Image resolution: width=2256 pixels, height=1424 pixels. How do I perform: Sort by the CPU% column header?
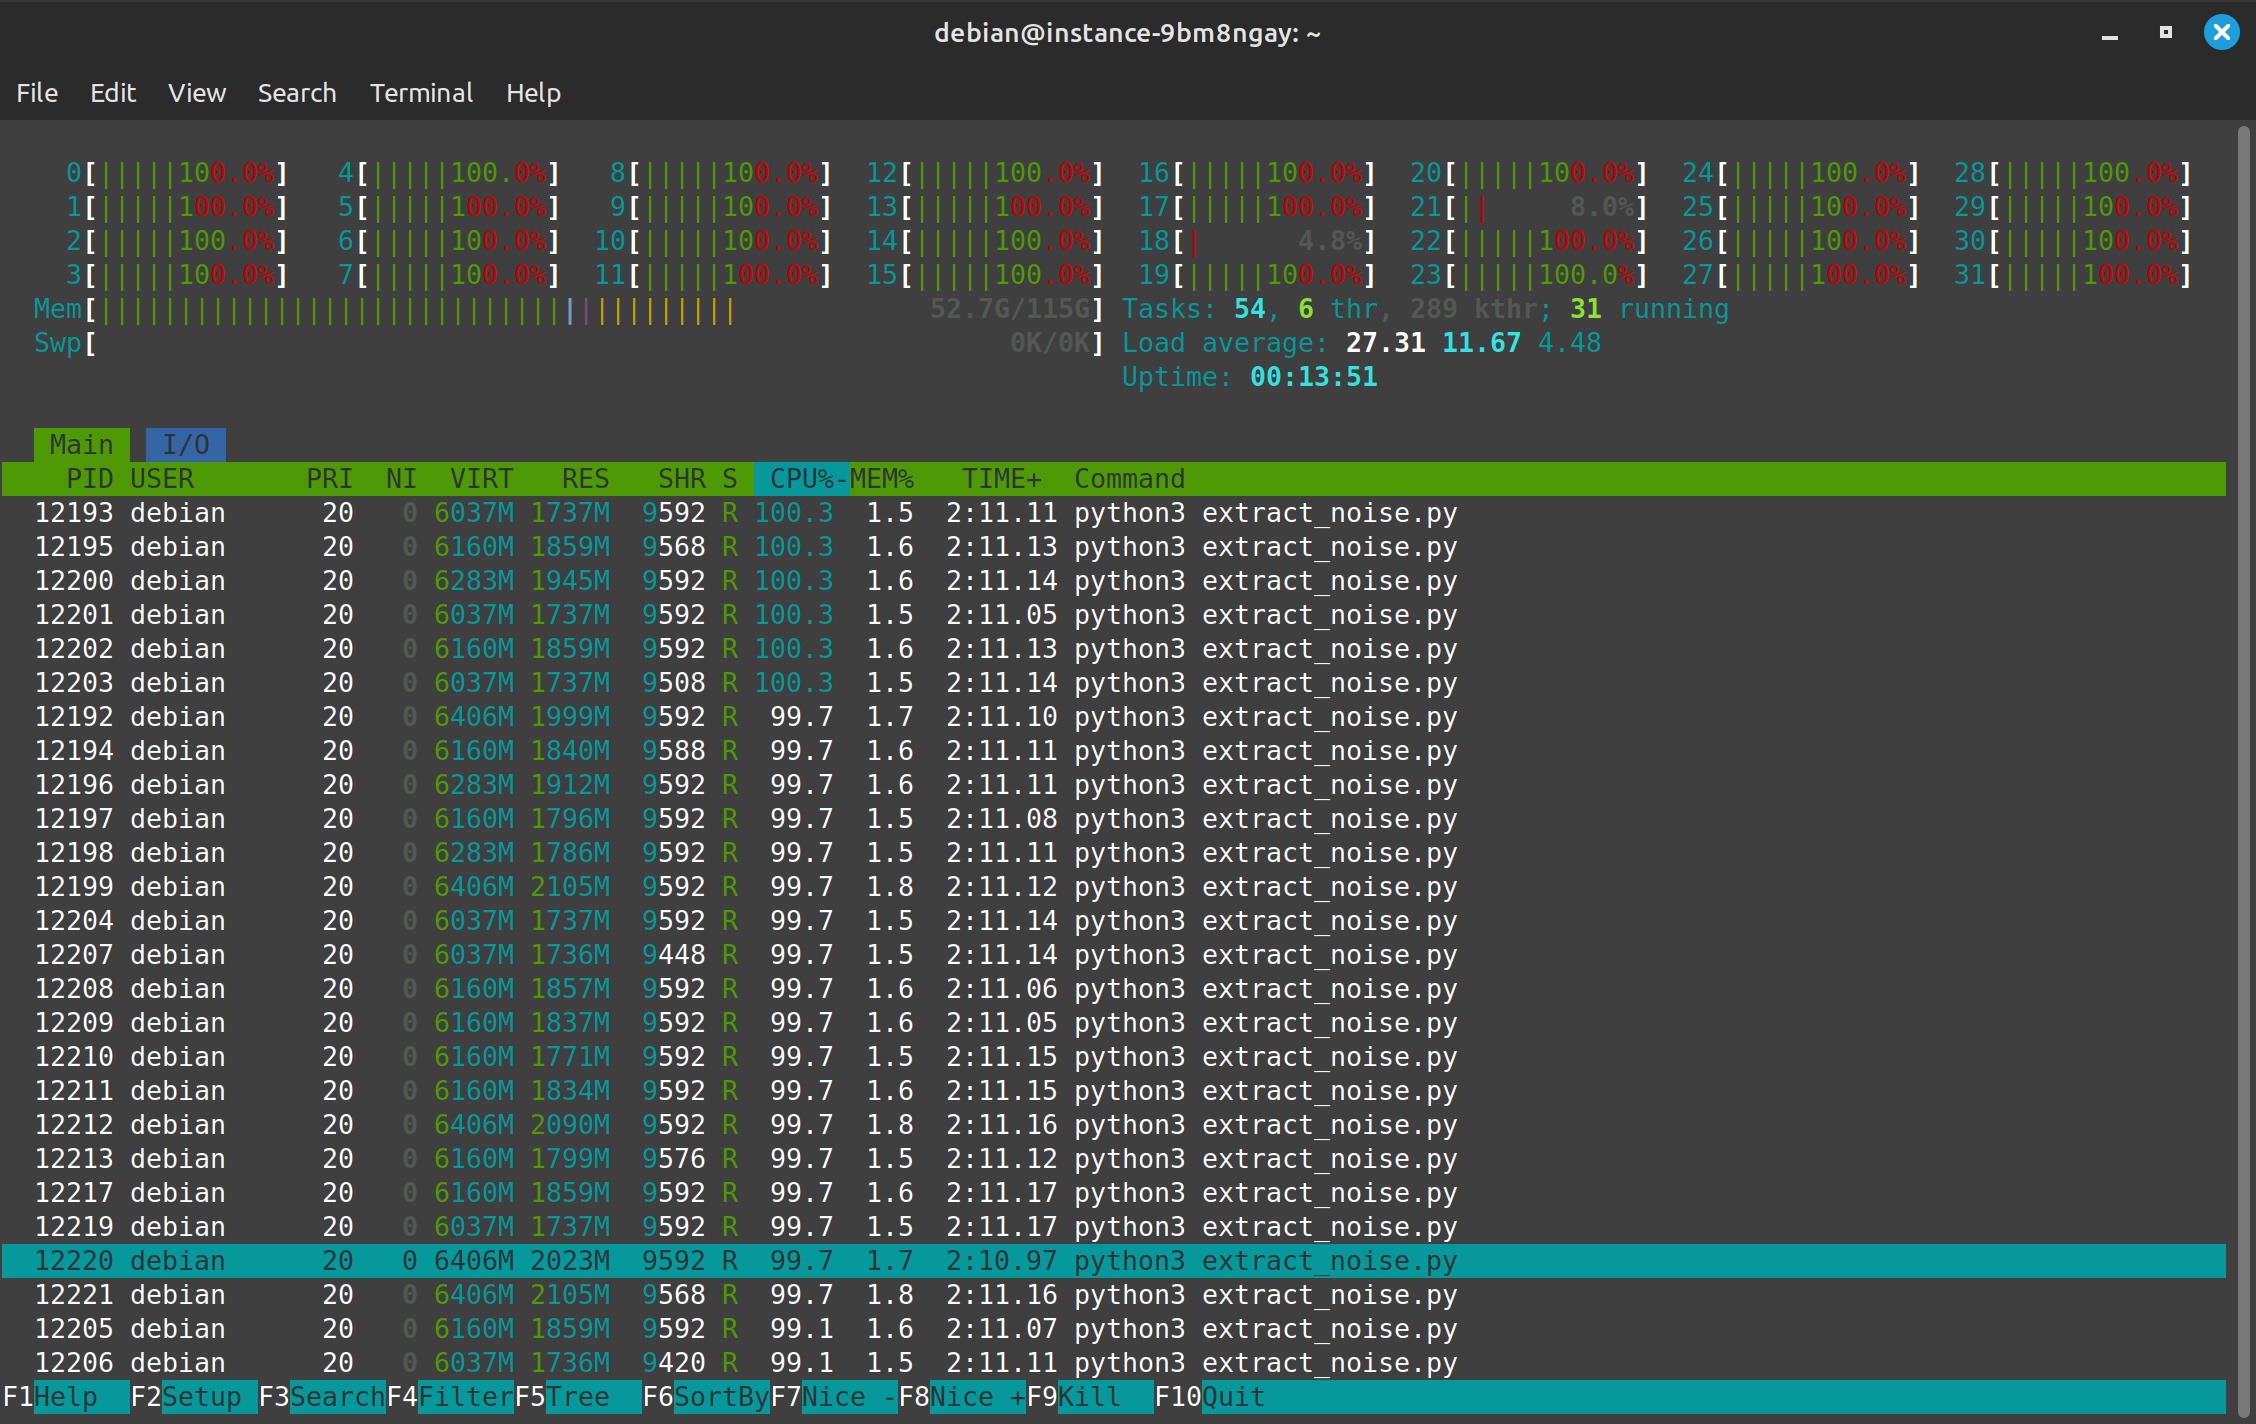[800, 479]
